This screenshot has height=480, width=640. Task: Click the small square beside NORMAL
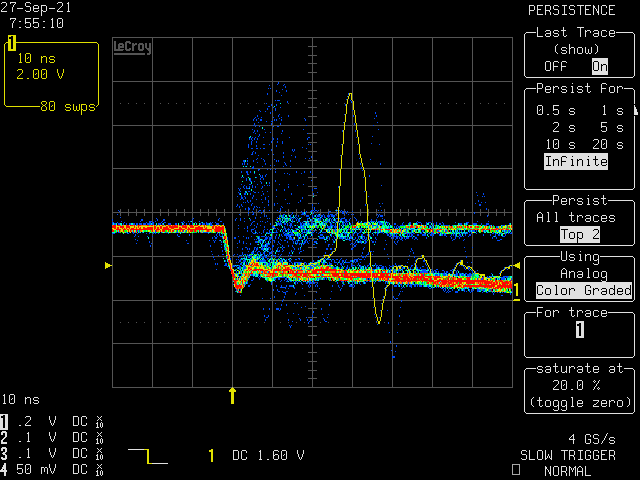[516, 469]
